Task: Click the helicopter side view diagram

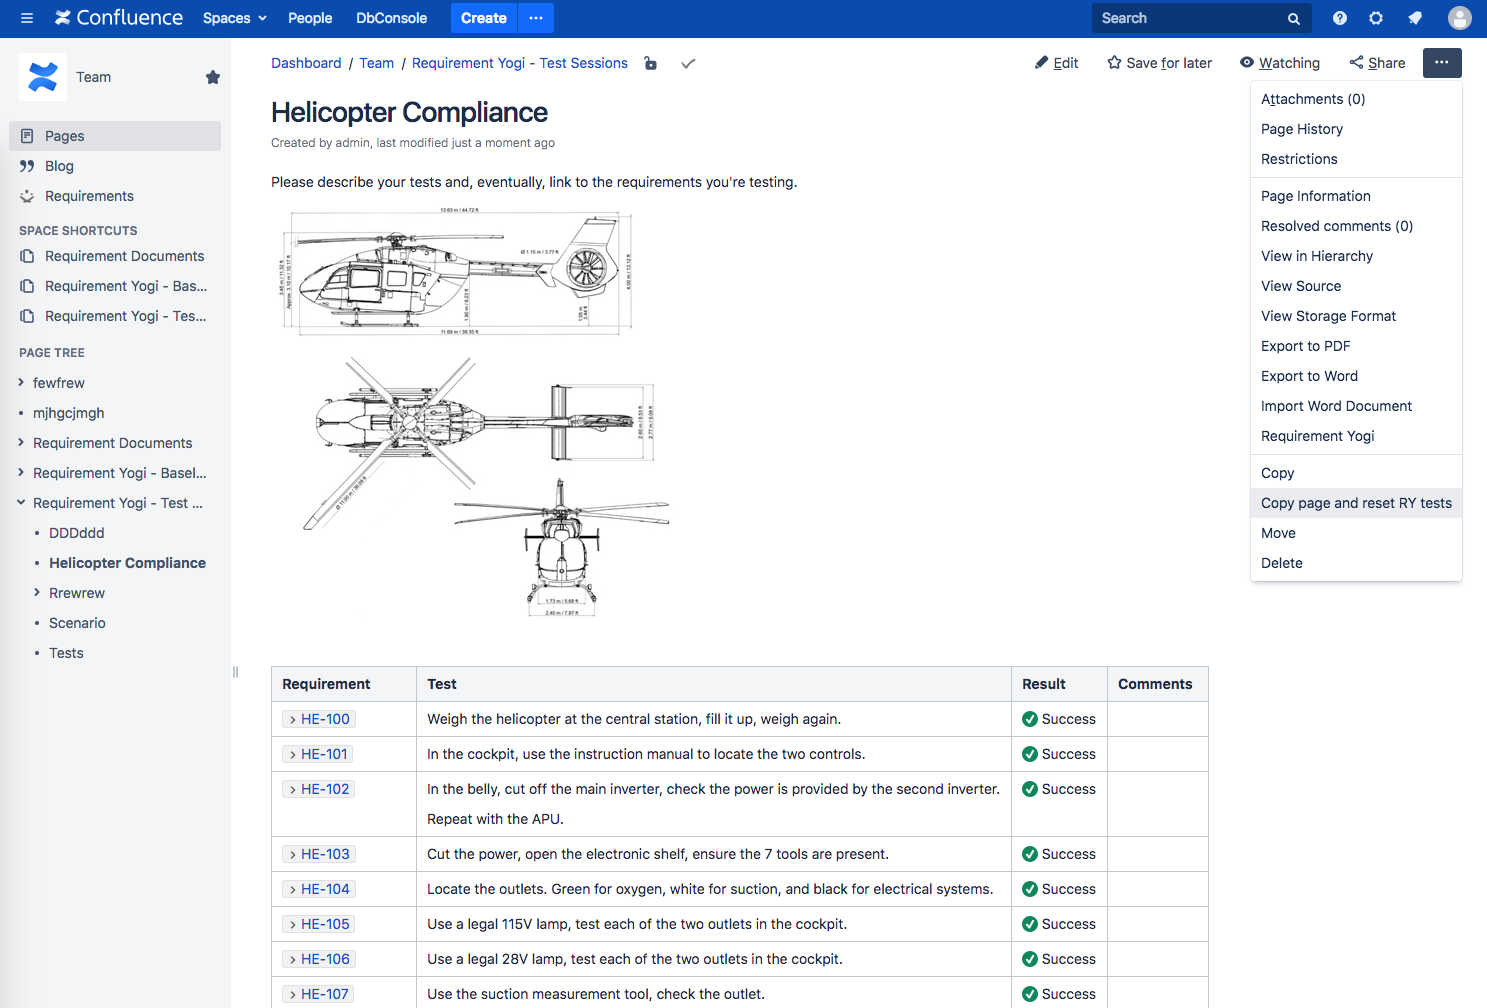Action: click(456, 272)
